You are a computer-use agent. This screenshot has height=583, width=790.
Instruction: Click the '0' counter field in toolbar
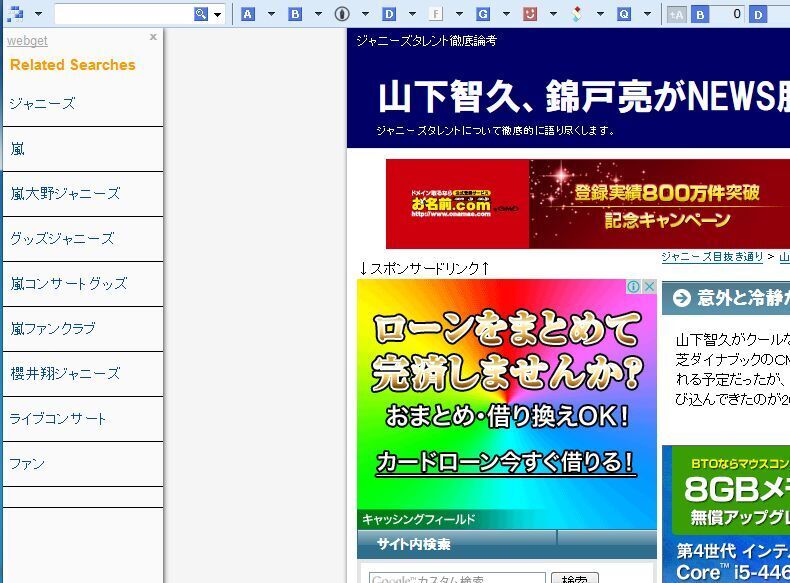[729, 15]
